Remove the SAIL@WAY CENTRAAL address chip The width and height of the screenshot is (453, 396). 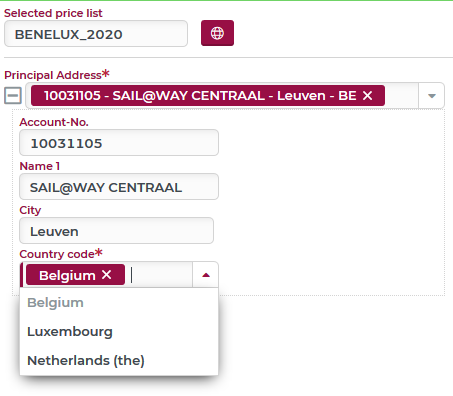click(x=367, y=96)
